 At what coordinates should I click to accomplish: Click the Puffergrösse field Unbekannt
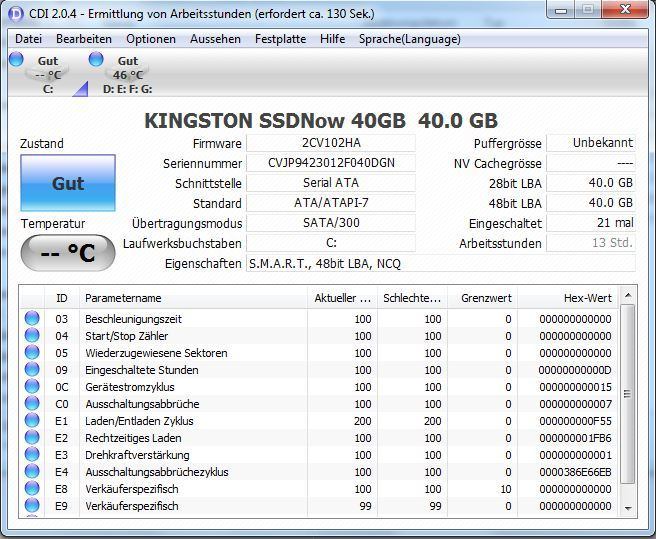point(591,143)
